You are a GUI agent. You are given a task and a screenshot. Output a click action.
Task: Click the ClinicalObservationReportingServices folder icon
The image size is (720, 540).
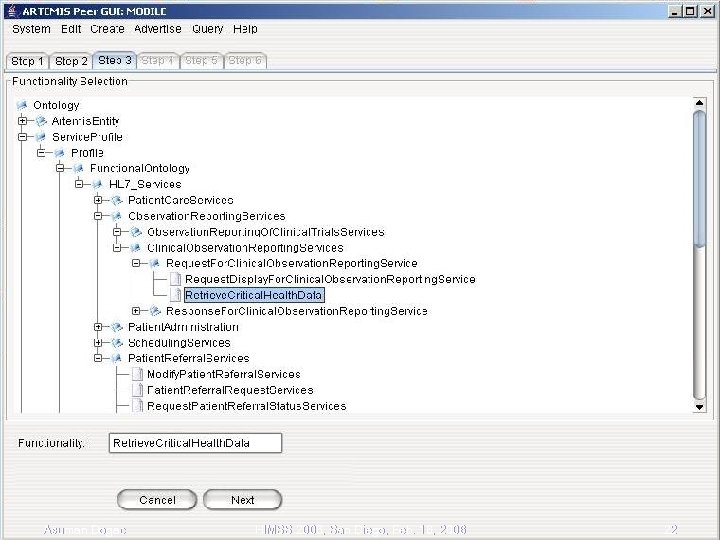tap(135, 248)
